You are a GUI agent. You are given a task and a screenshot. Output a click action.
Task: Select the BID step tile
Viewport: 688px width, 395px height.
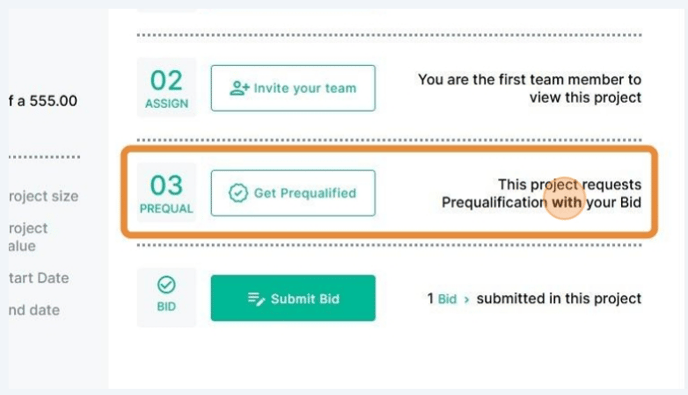click(x=166, y=297)
